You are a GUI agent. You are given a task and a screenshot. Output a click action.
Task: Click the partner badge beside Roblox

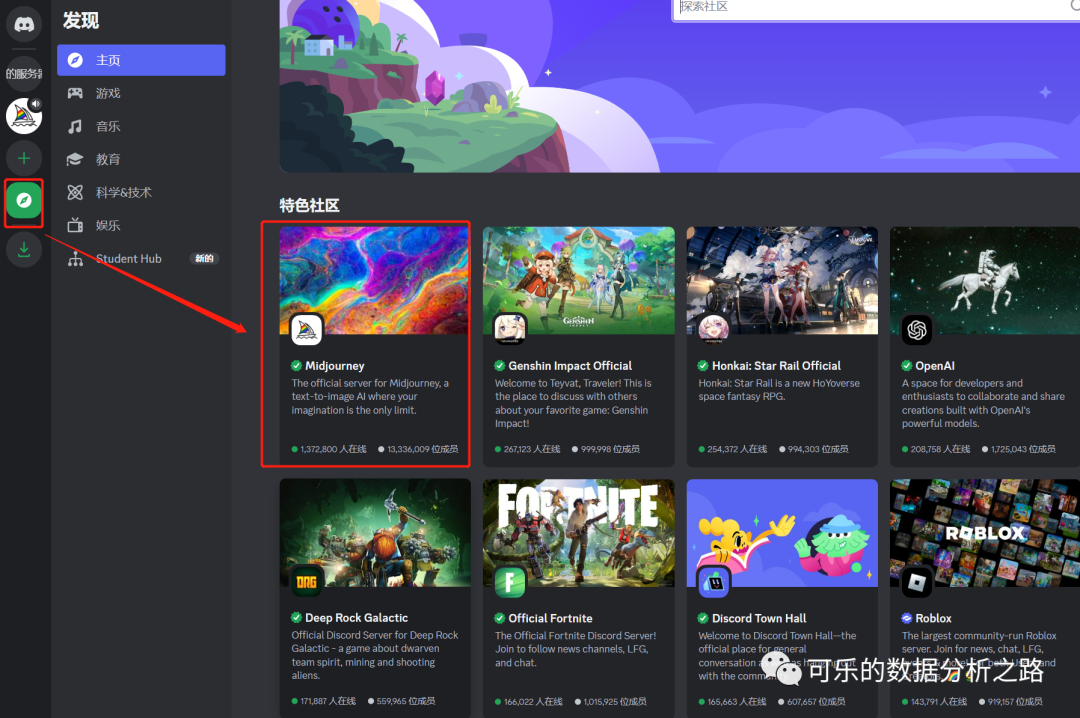(x=907, y=618)
